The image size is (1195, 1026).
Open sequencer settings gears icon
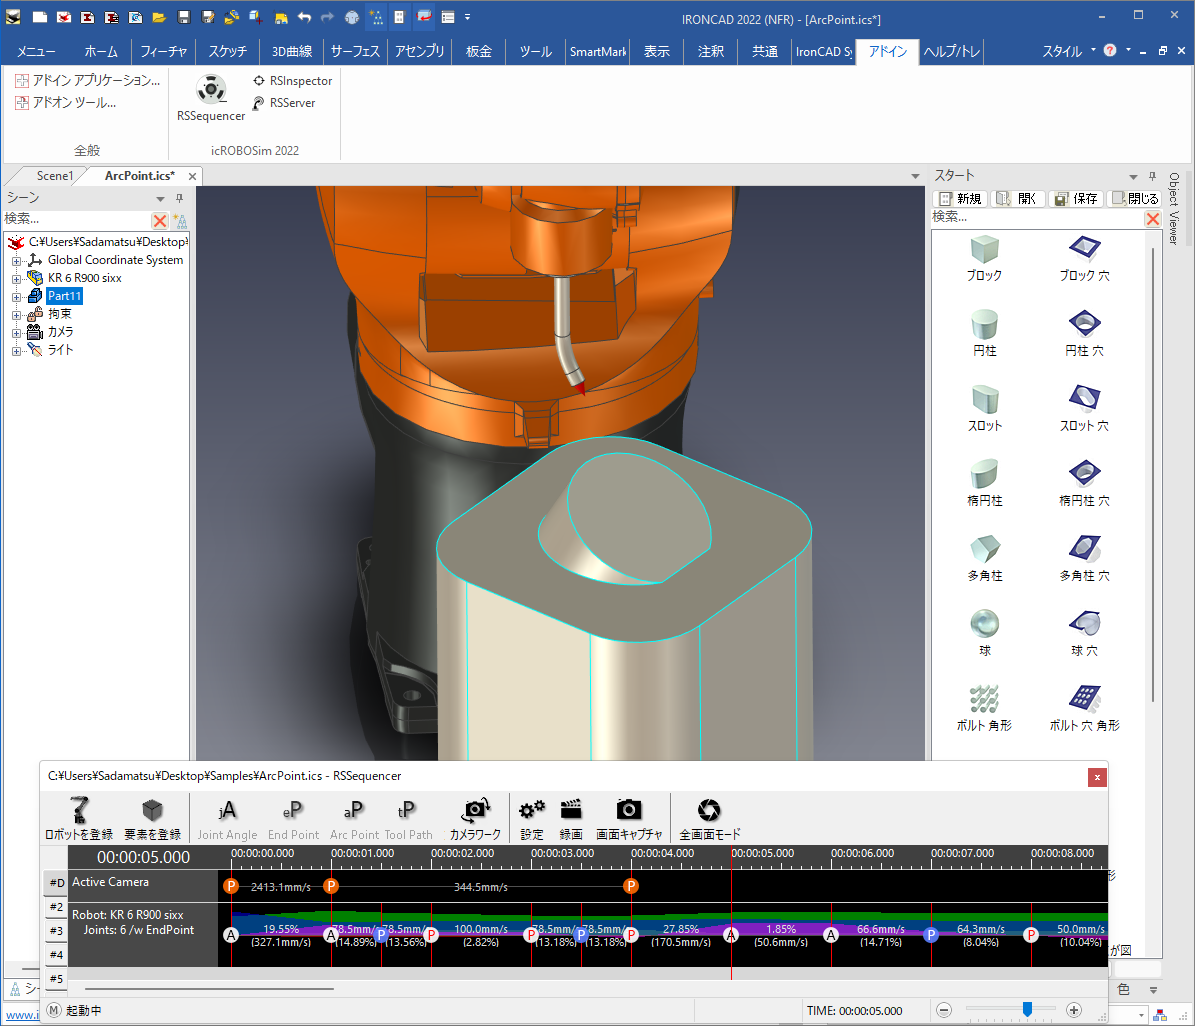coord(532,817)
